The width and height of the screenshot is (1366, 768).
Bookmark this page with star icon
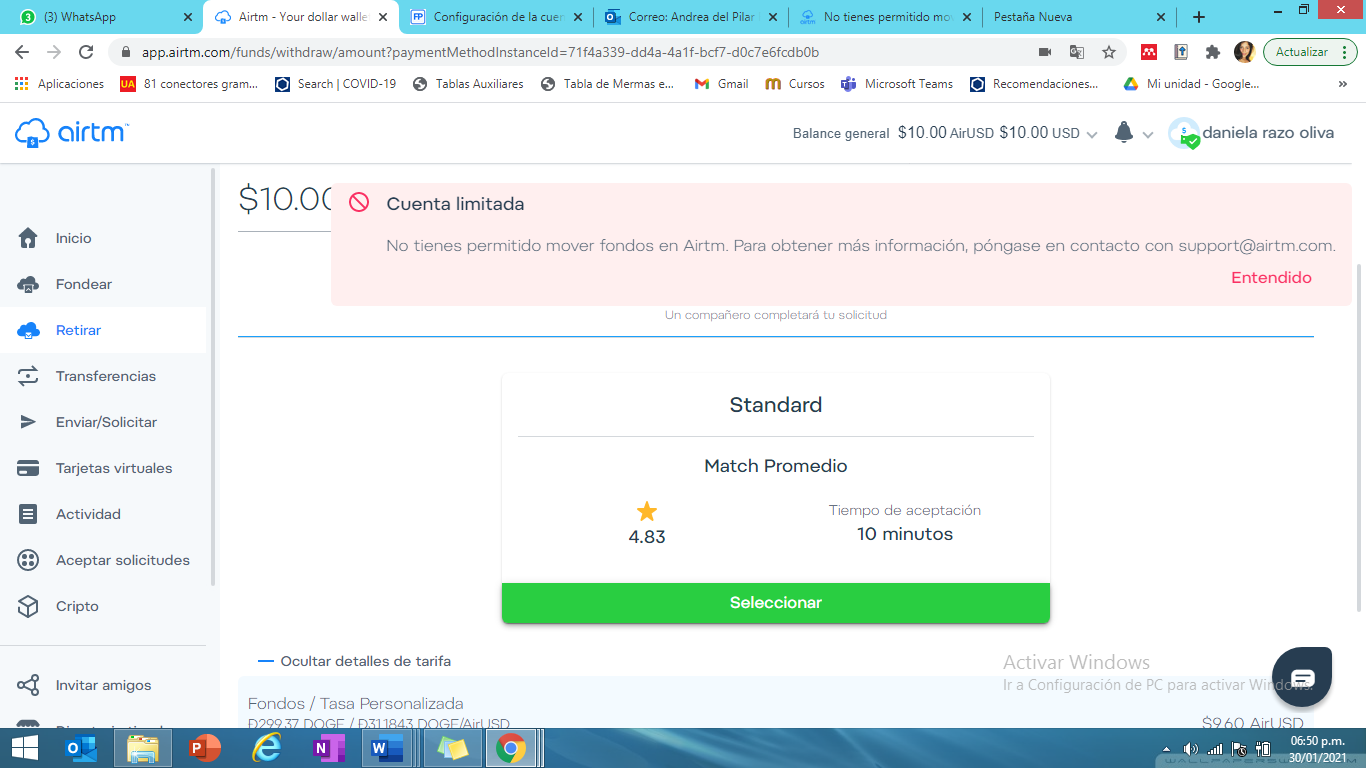coord(1108,52)
